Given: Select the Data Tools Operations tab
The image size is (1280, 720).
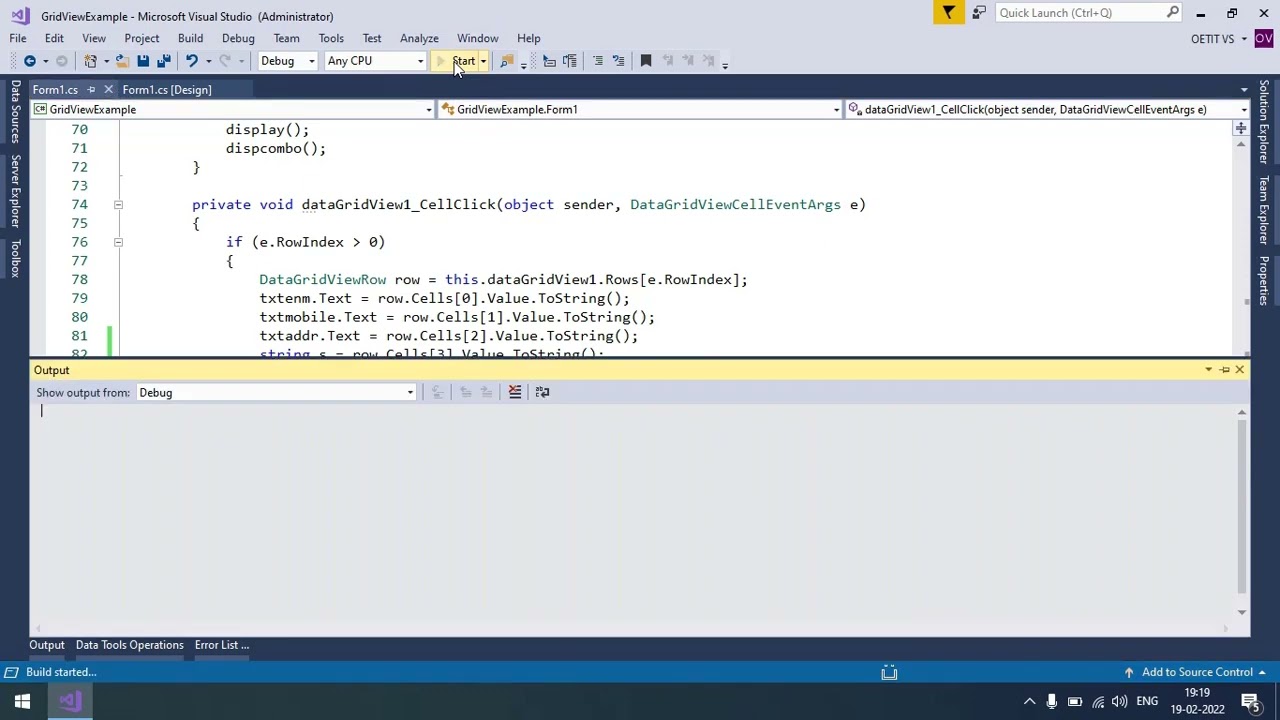Looking at the screenshot, I should [x=130, y=645].
